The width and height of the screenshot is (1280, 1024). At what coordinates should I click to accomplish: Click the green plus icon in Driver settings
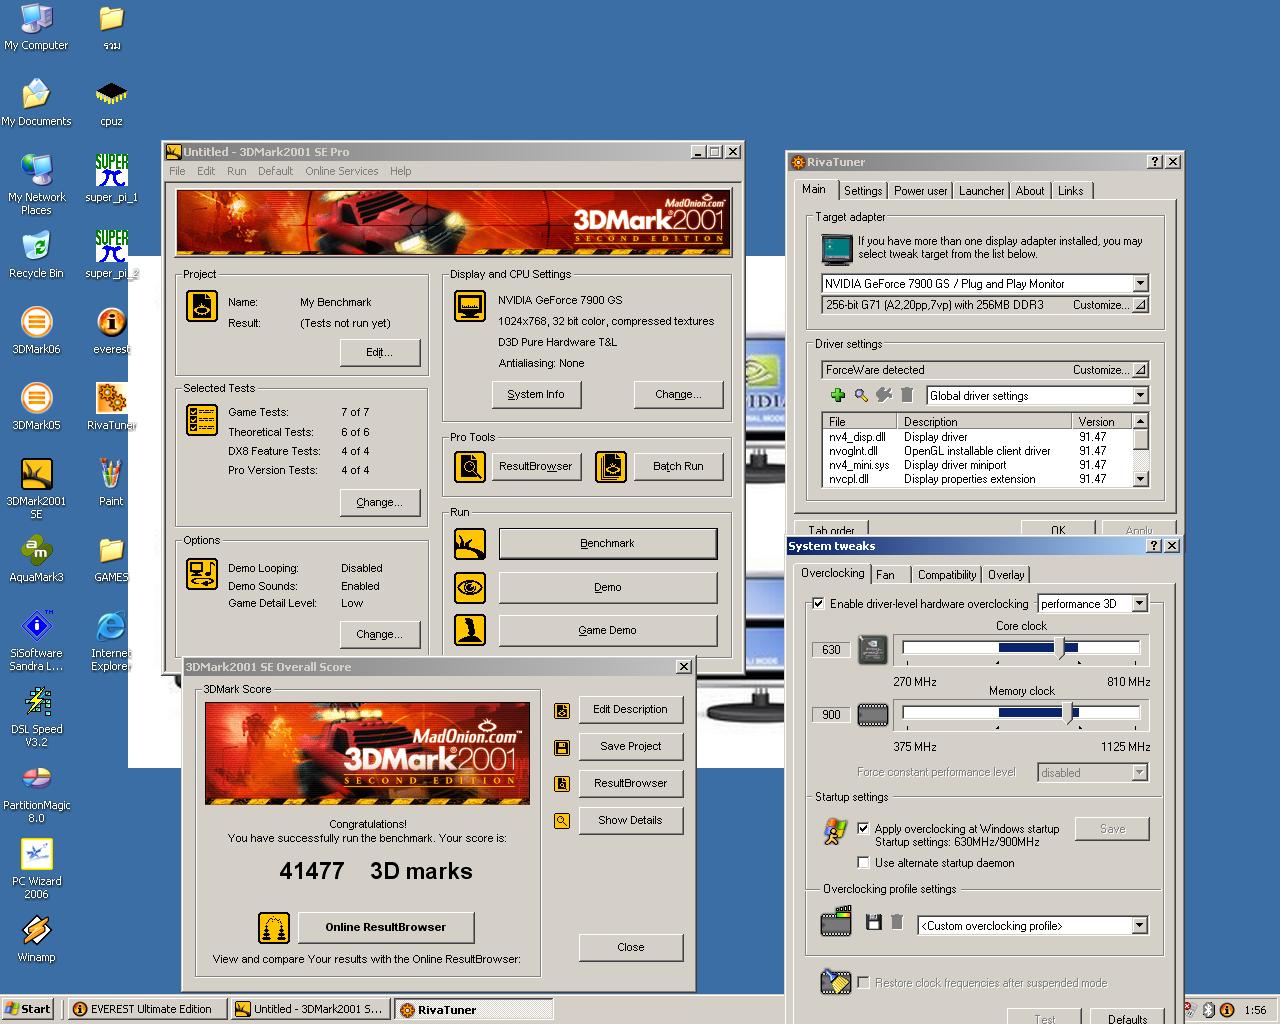tap(837, 395)
